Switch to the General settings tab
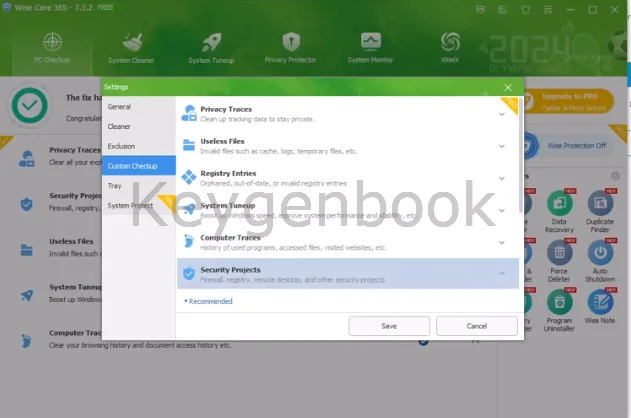 [x=119, y=106]
